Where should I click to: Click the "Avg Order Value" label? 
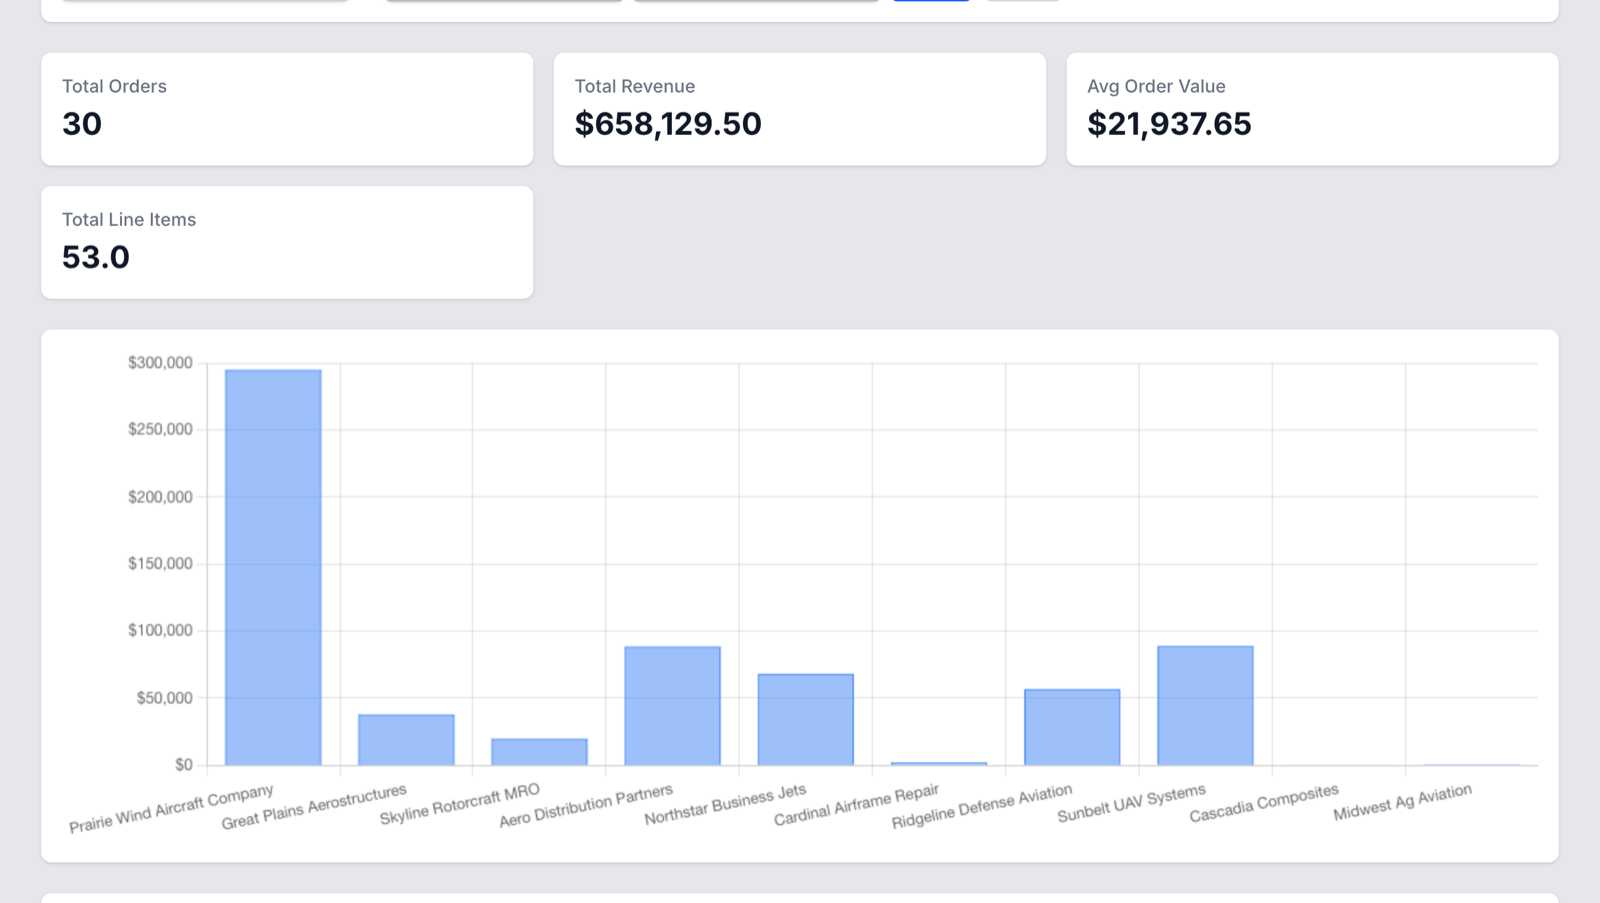pos(1156,86)
